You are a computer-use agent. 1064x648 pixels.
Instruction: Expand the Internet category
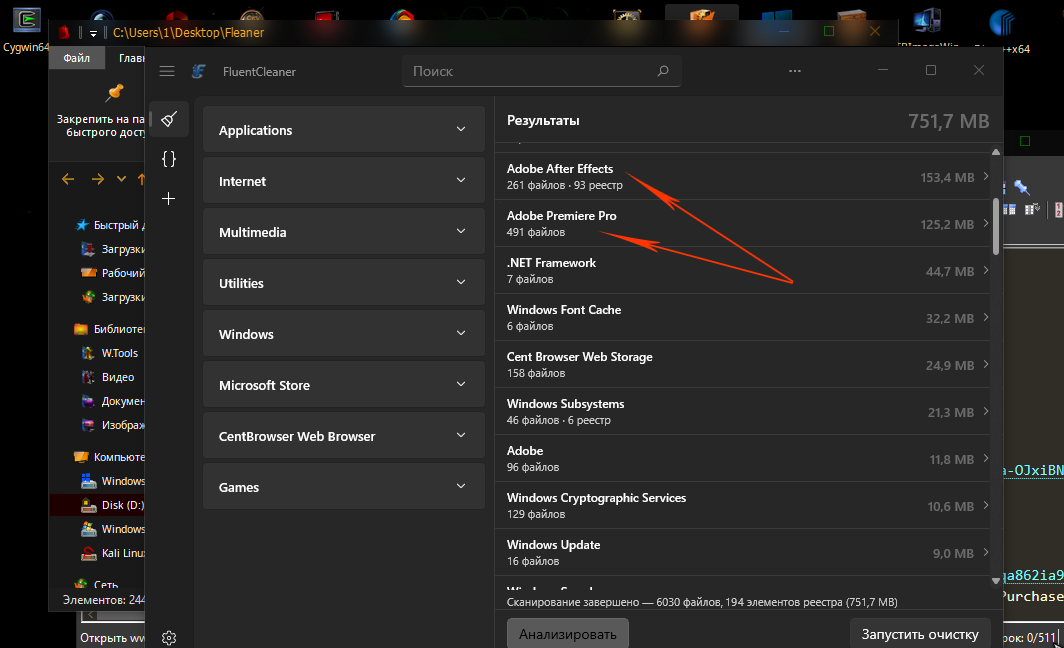pos(343,180)
